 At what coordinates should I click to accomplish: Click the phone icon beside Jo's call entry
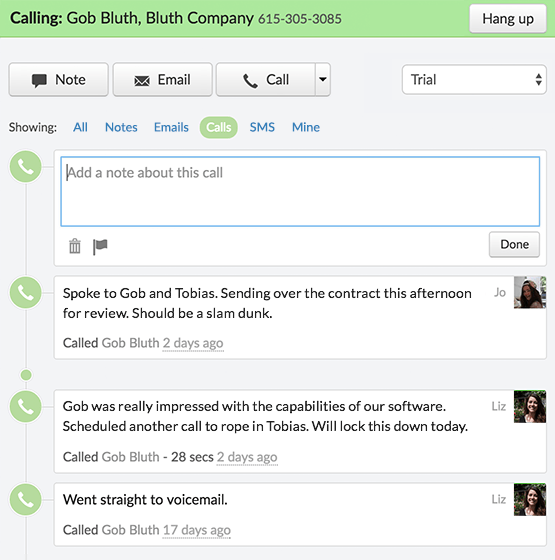pos(25,293)
